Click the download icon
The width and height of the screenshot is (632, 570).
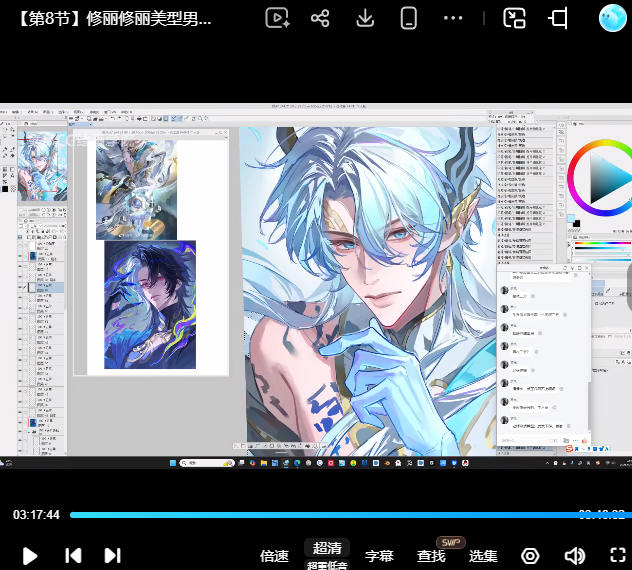coord(365,18)
